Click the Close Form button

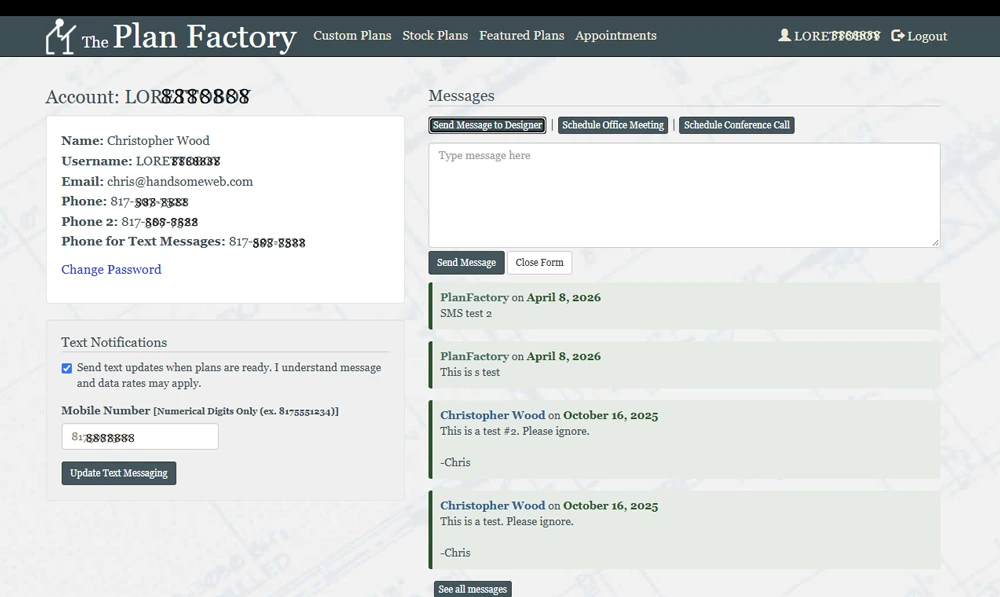[x=540, y=263]
